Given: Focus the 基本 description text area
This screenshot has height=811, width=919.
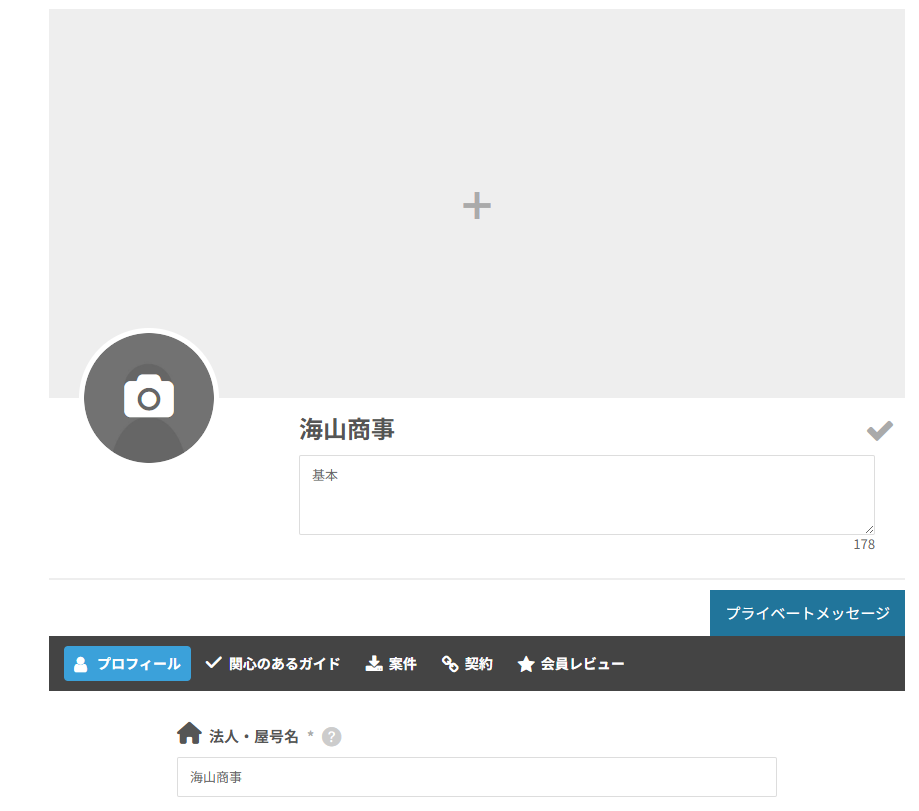Looking at the screenshot, I should tap(586, 495).
